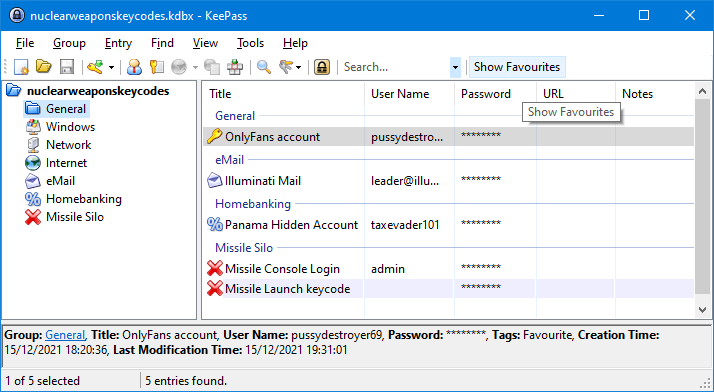This screenshot has height=392, width=714.
Task: Click the Save floppy disk icon
Action: pos(67,67)
